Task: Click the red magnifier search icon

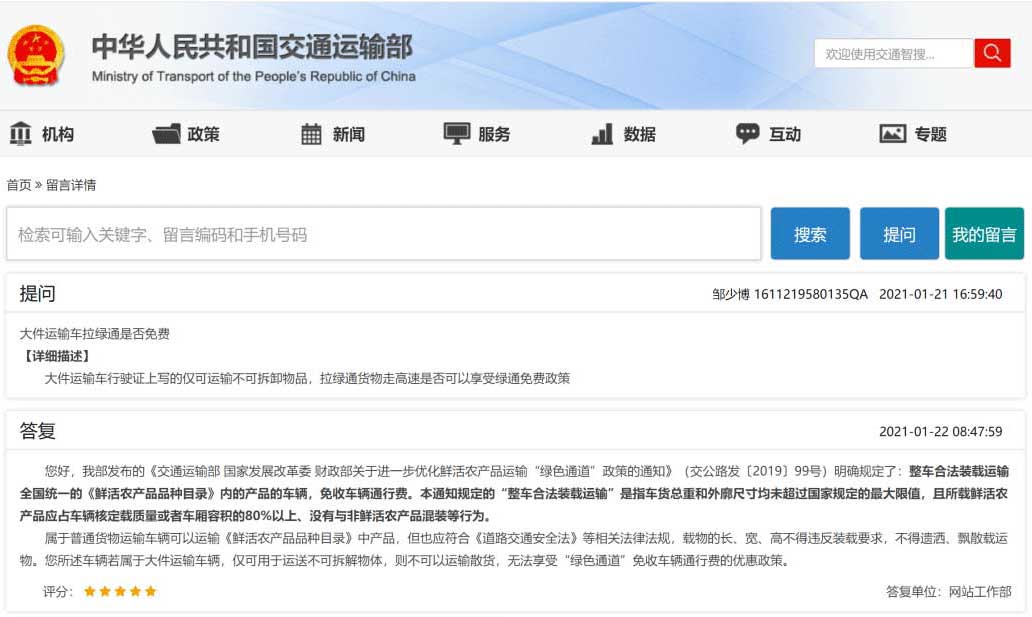Action: (992, 54)
